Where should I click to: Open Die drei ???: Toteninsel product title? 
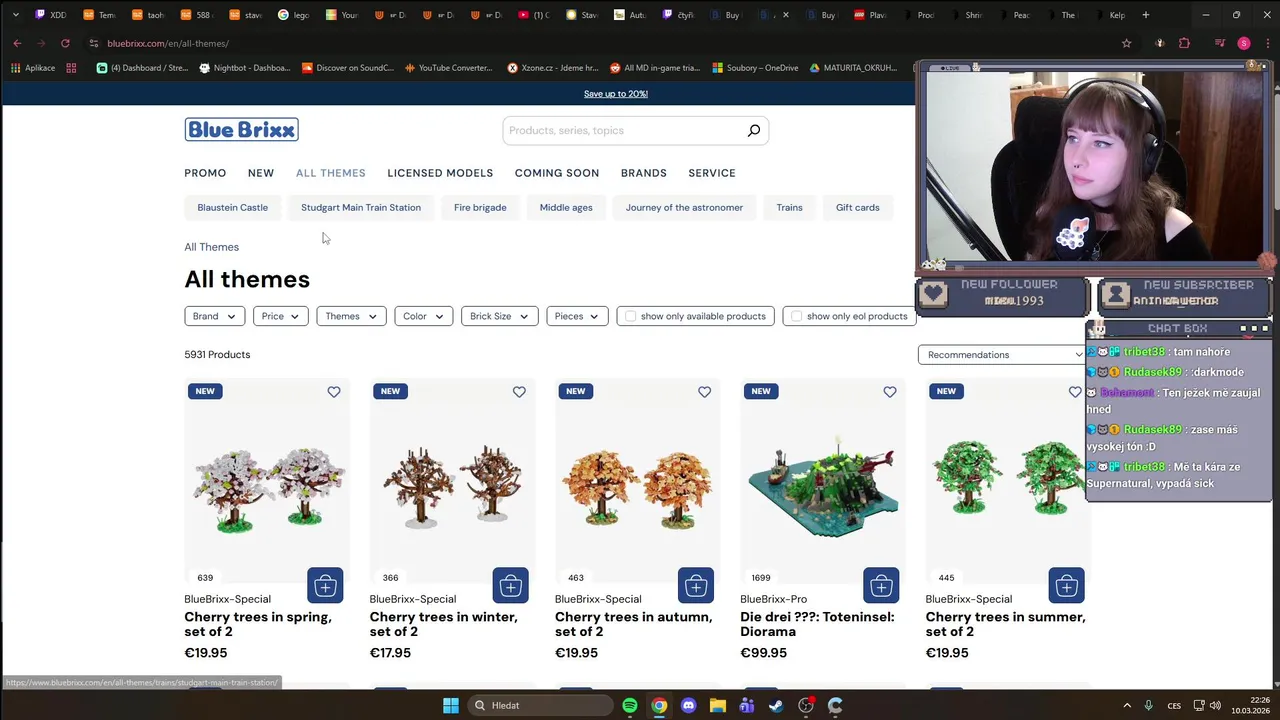[817, 624]
